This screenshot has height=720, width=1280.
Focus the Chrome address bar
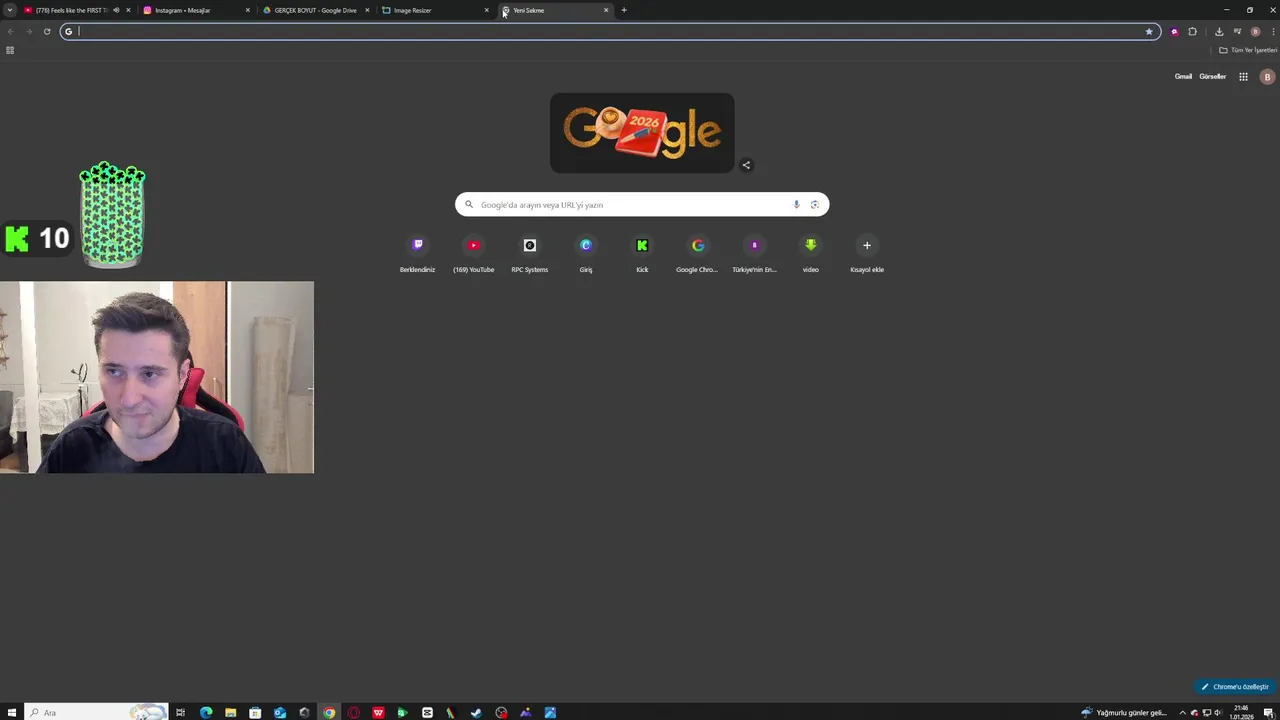point(610,31)
